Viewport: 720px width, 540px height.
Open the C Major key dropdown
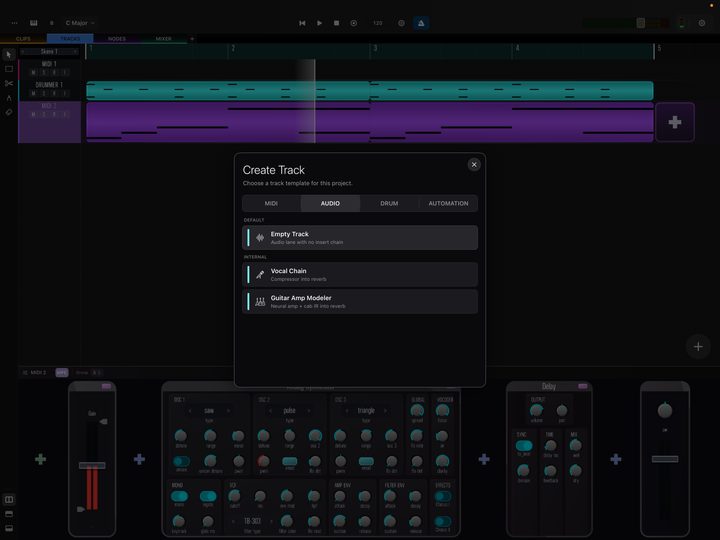click(x=80, y=23)
